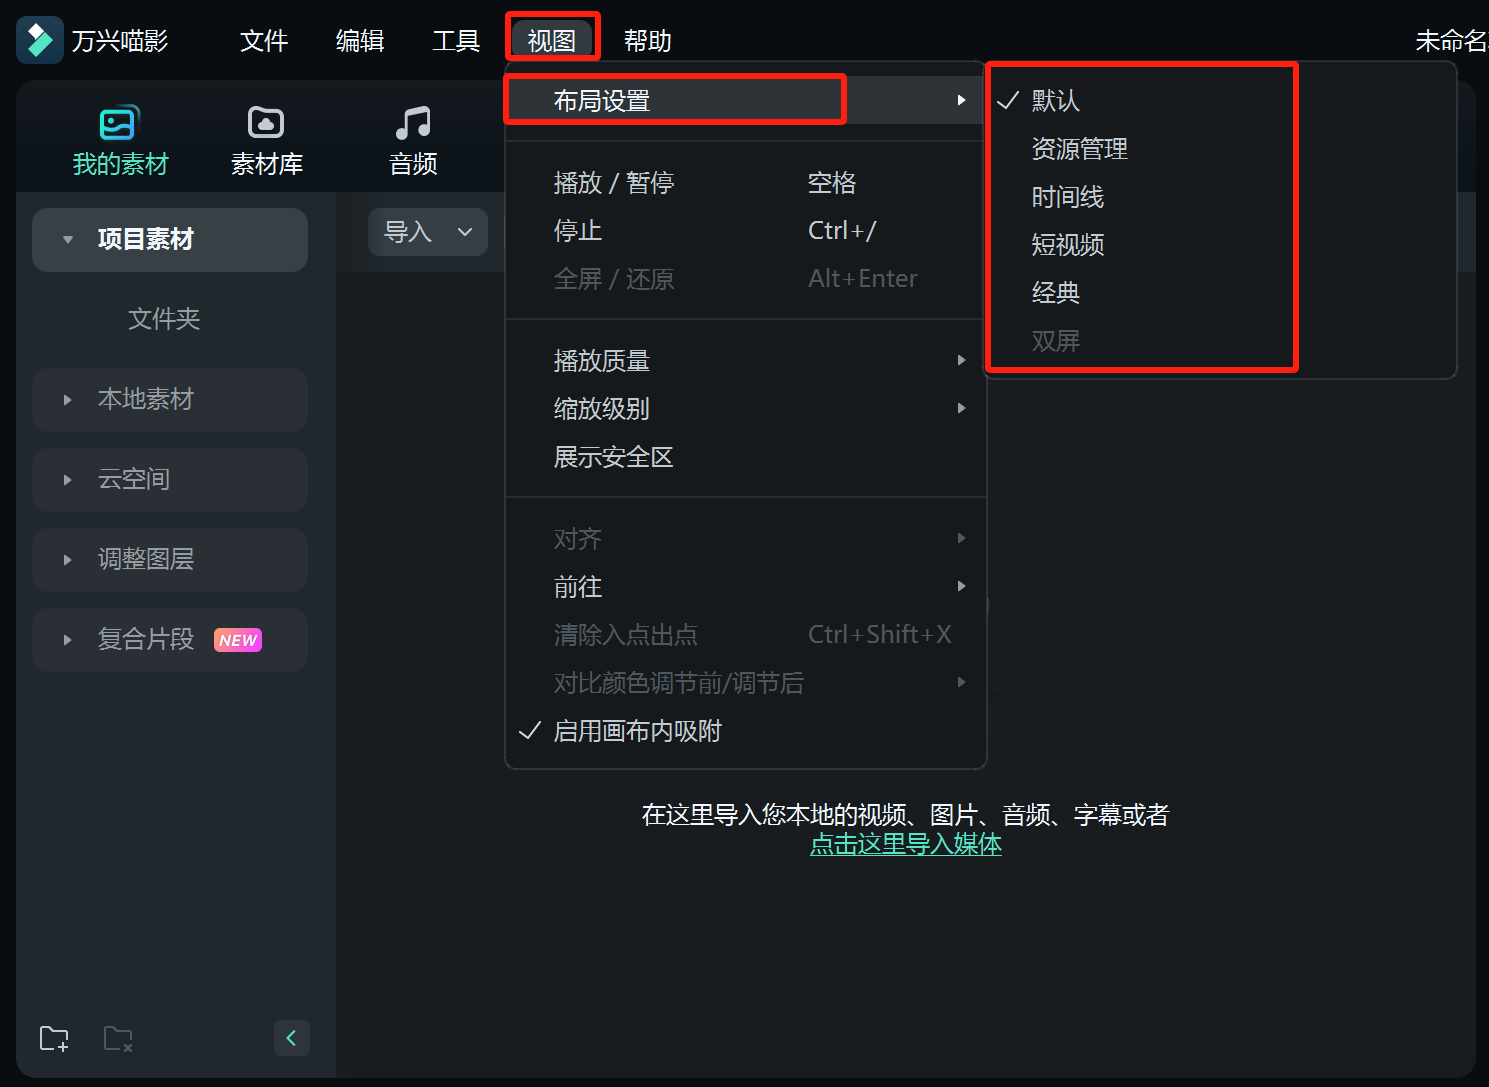Collapse the 项目素材 section
The image size is (1489, 1087).
[67, 239]
